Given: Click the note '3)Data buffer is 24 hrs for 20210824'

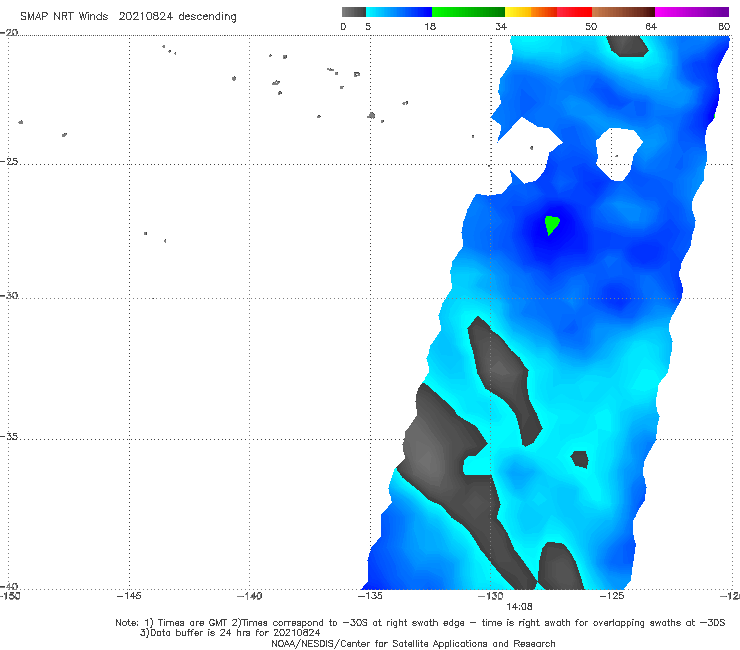Looking at the screenshot, I should 230,633.
